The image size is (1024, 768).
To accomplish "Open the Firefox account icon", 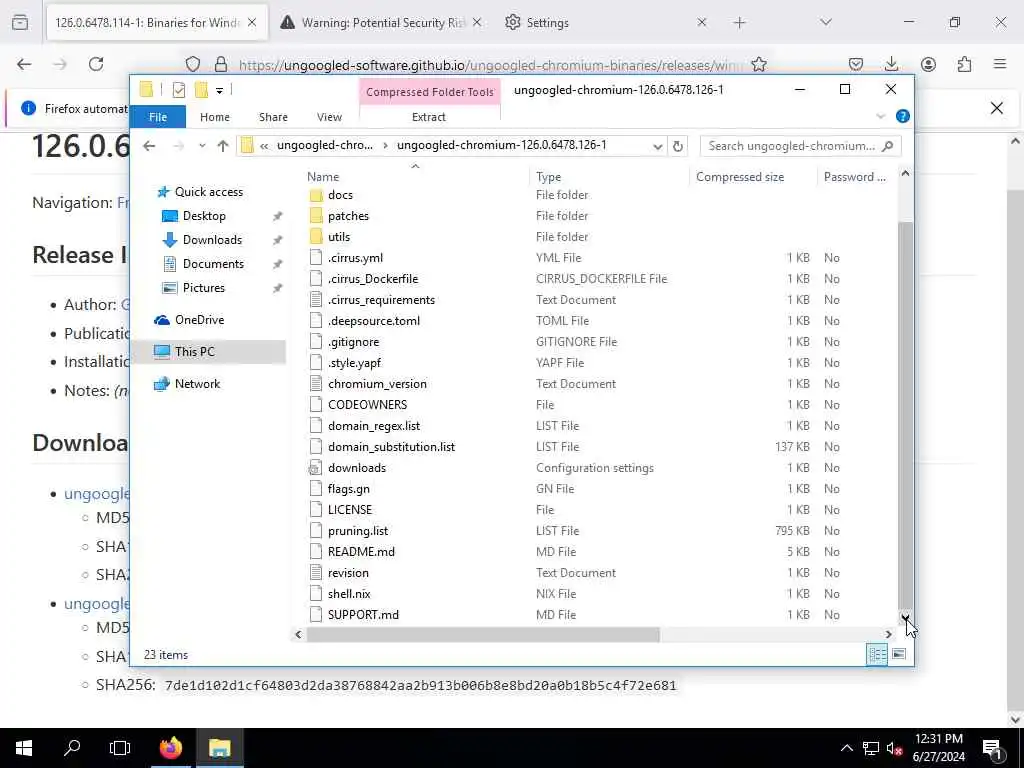I will coord(928,64).
